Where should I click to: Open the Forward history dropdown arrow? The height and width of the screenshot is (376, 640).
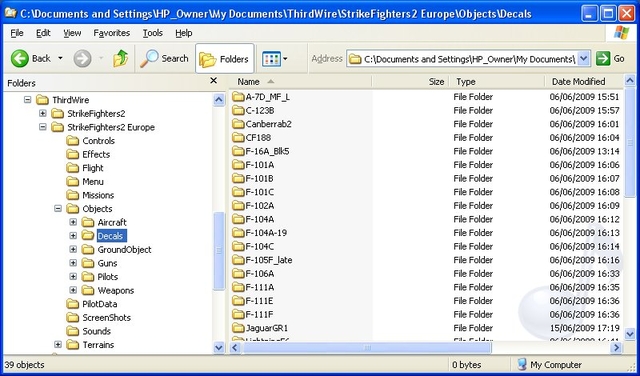click(101, 58)
